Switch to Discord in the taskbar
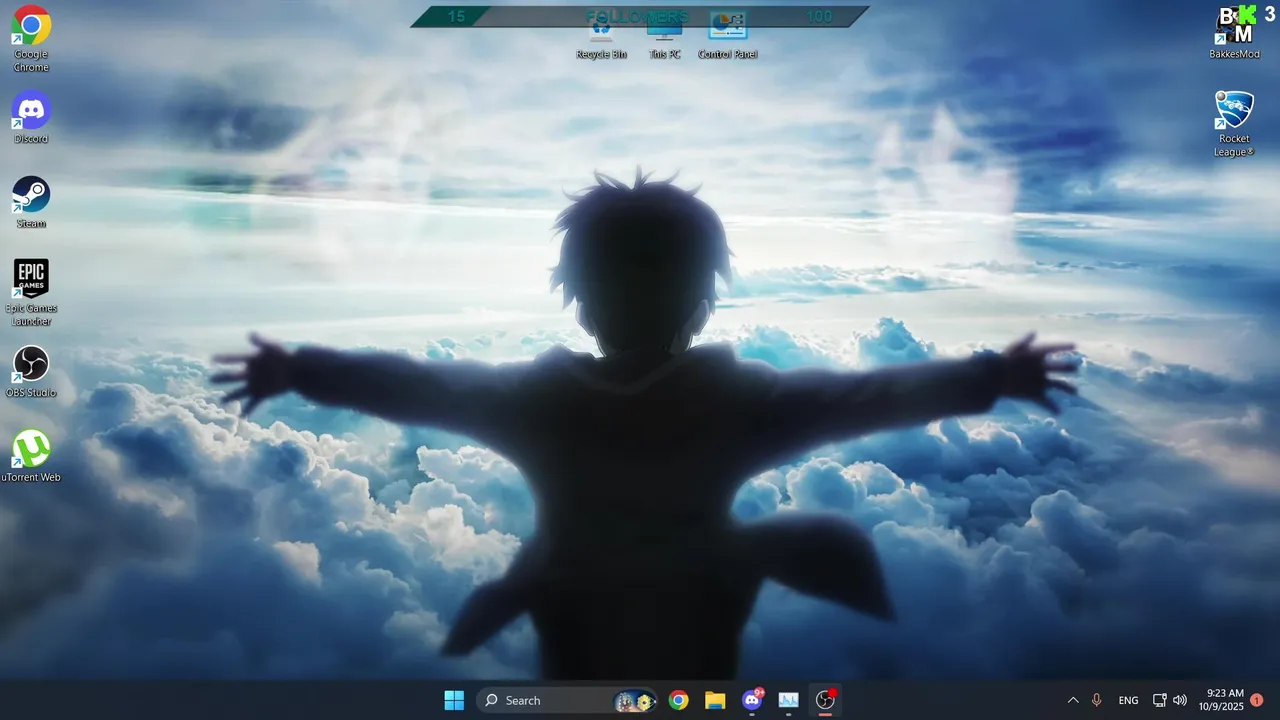 [x=752, y=700]
